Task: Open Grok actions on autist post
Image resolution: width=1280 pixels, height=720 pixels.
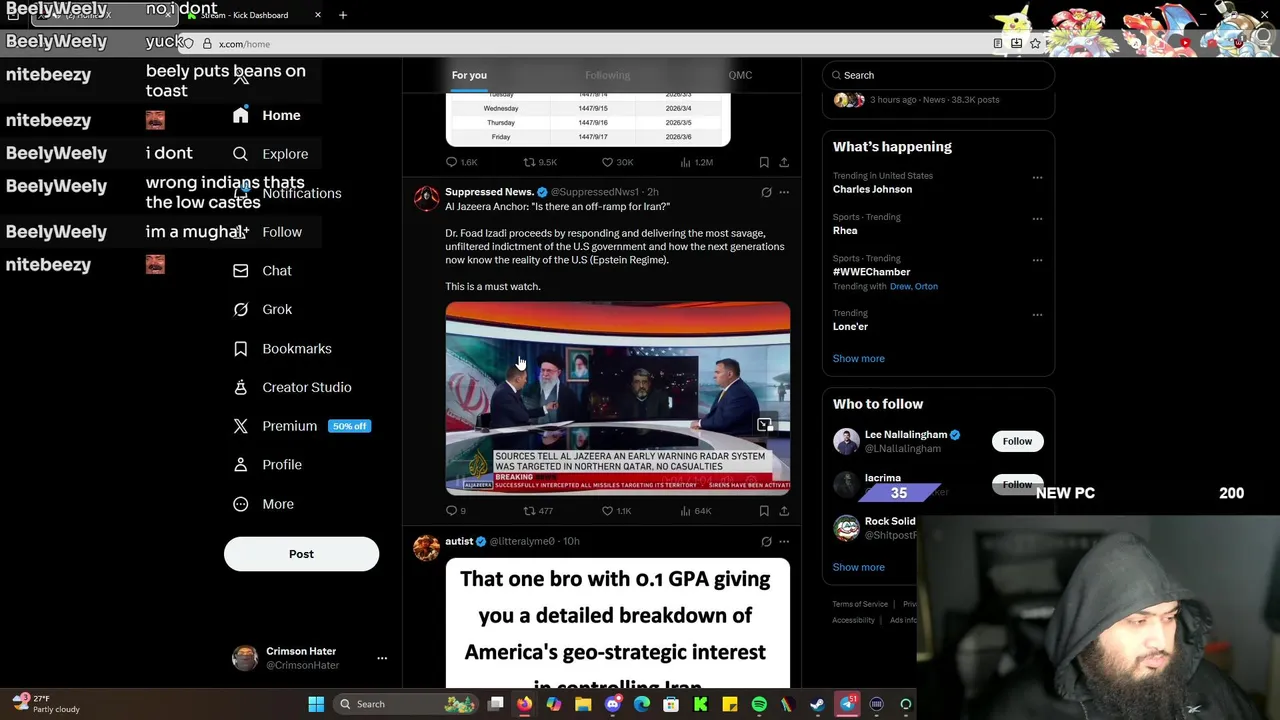Action: [x=766, y=541]
